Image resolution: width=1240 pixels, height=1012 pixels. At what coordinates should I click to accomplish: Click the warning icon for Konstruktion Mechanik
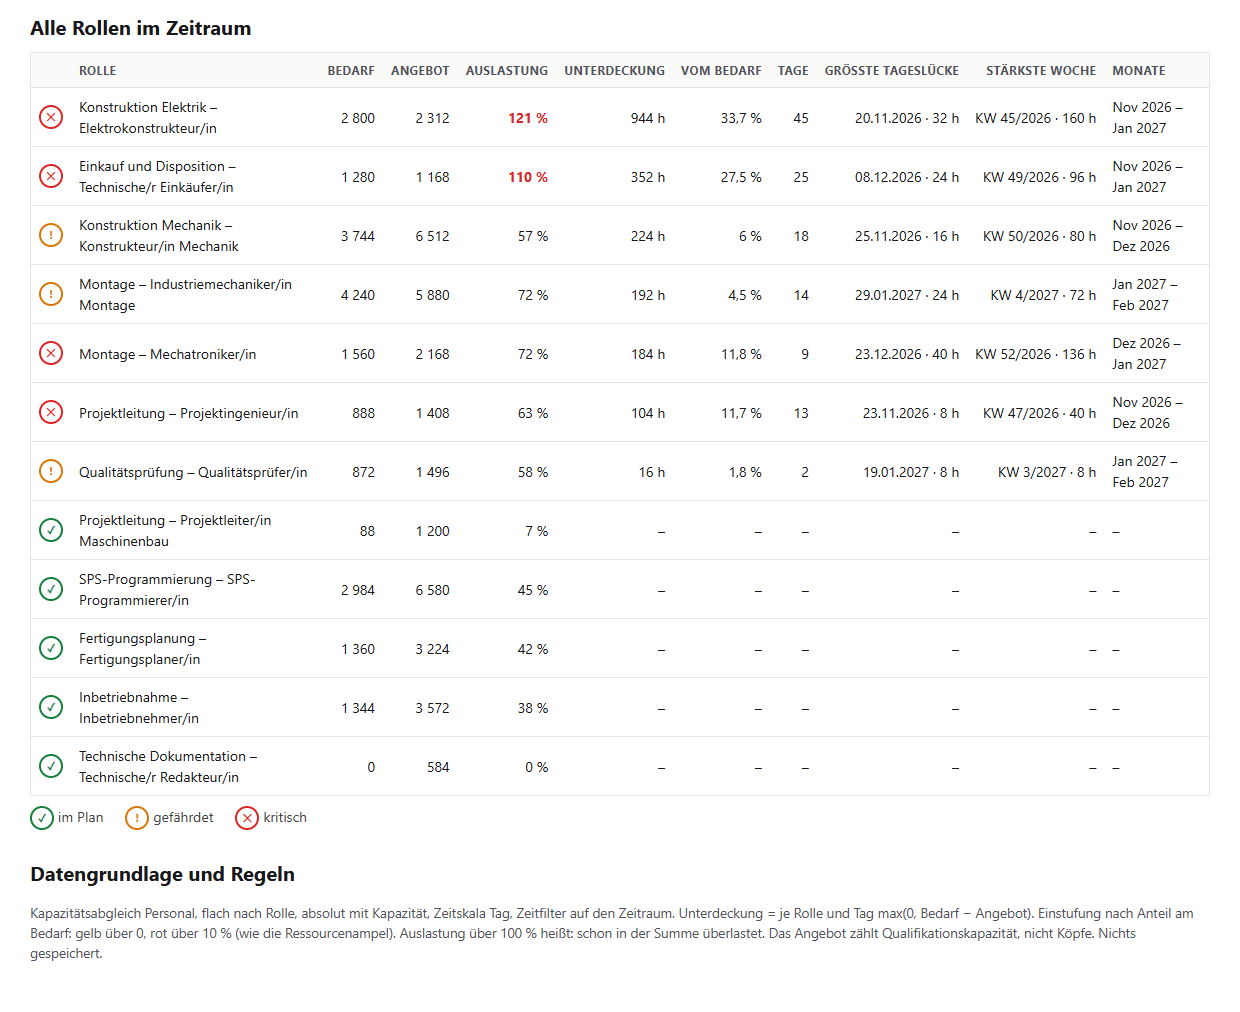tap(51, 236)
